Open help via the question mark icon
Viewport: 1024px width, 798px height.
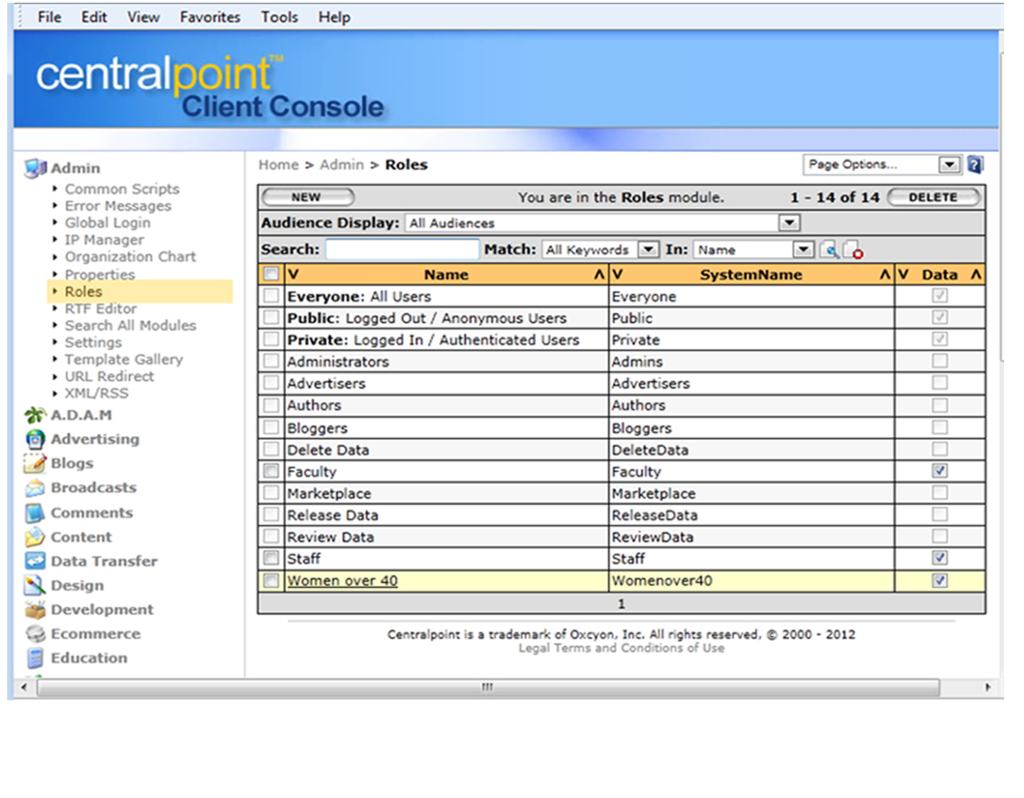click(975, 165)
